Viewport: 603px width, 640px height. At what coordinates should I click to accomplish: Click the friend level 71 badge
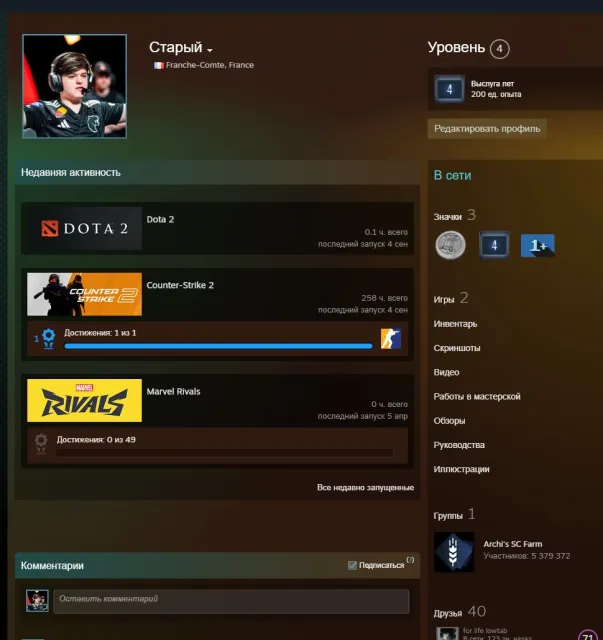click(x=588, y=635)
